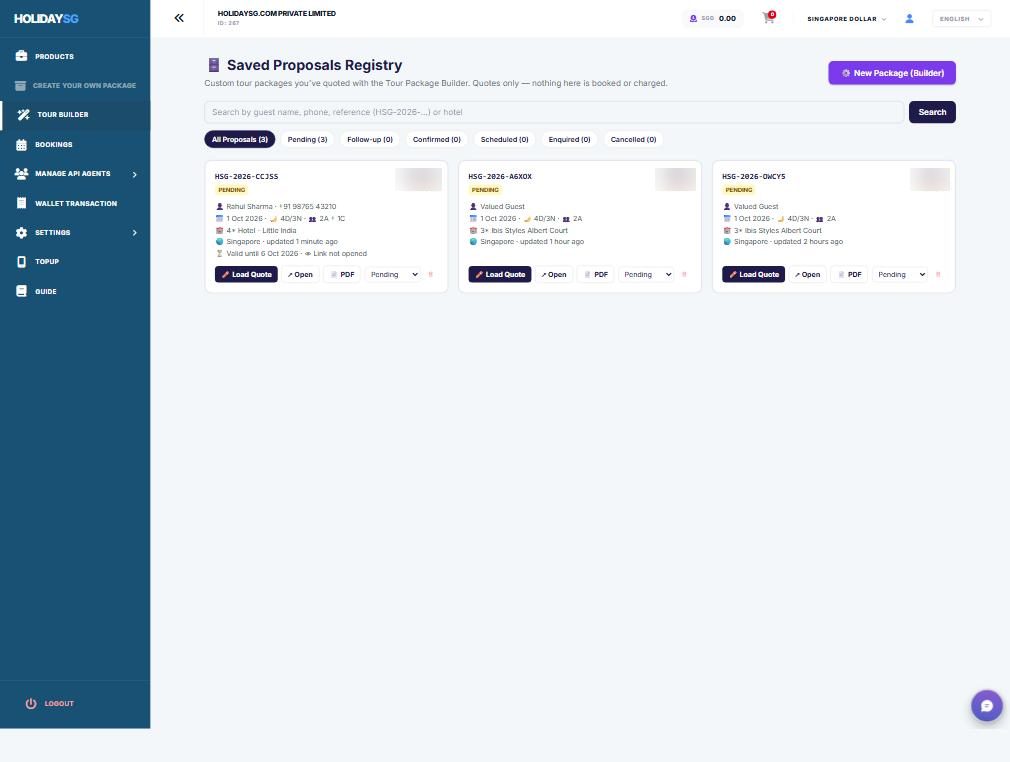Select Confirmed (0) filter
Image resolution: width=1010 pixels, height=762 pixels.
pyautogui.click(x=437, y=139)
